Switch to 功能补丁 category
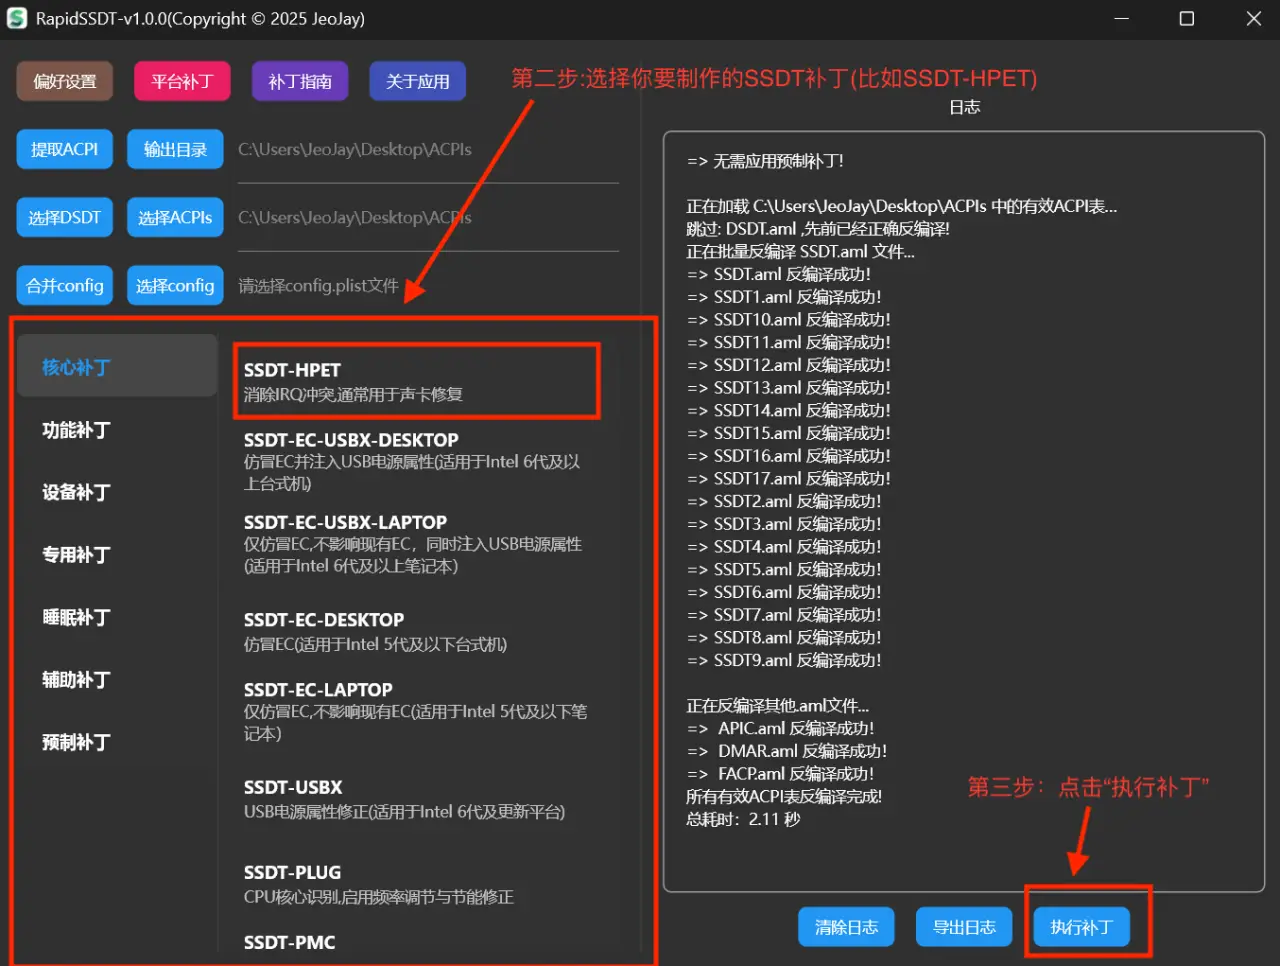1280x966 pixels. tap(76, 430)
